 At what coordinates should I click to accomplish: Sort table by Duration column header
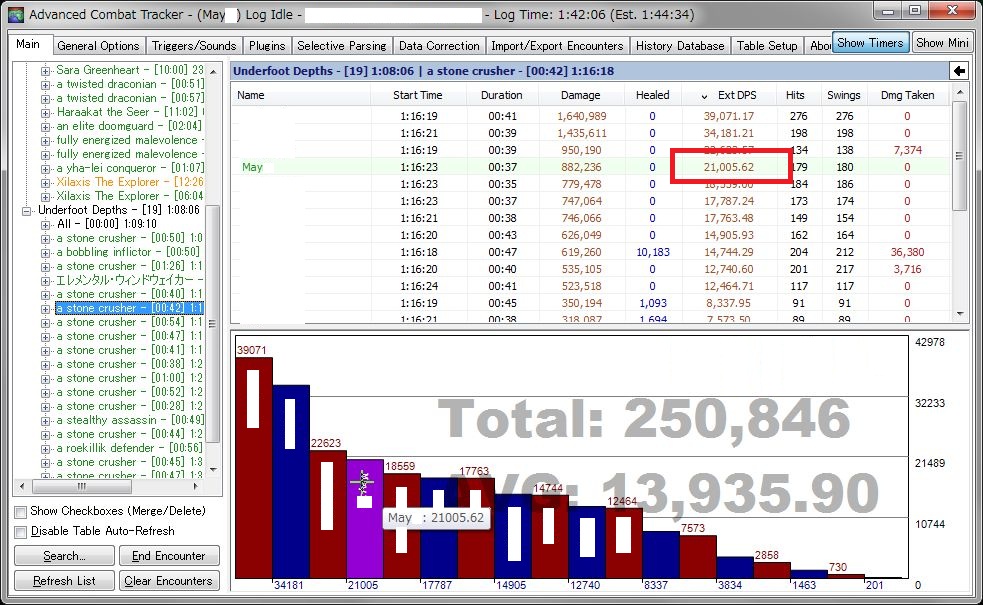click(x=501, y=95)
